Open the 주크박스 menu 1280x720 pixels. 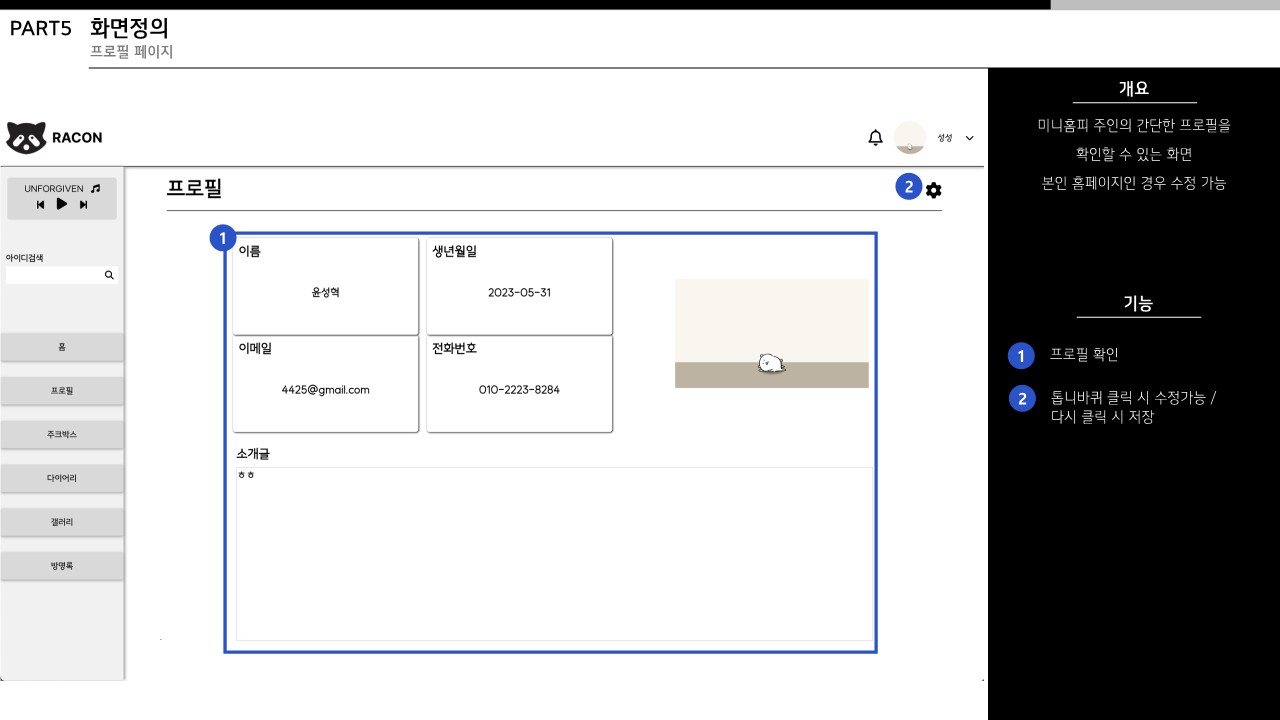pos(62,435)
